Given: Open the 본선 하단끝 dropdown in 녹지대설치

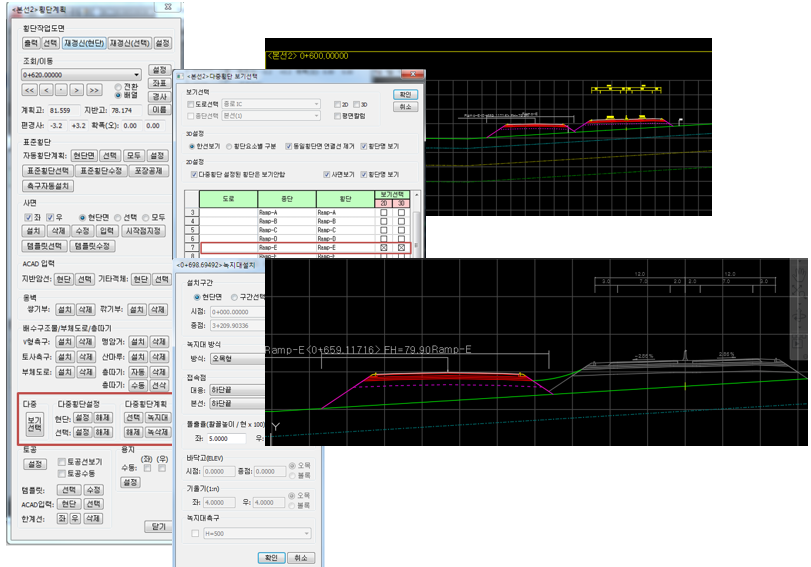Looking at the screenshot, I should coord(237,403).
